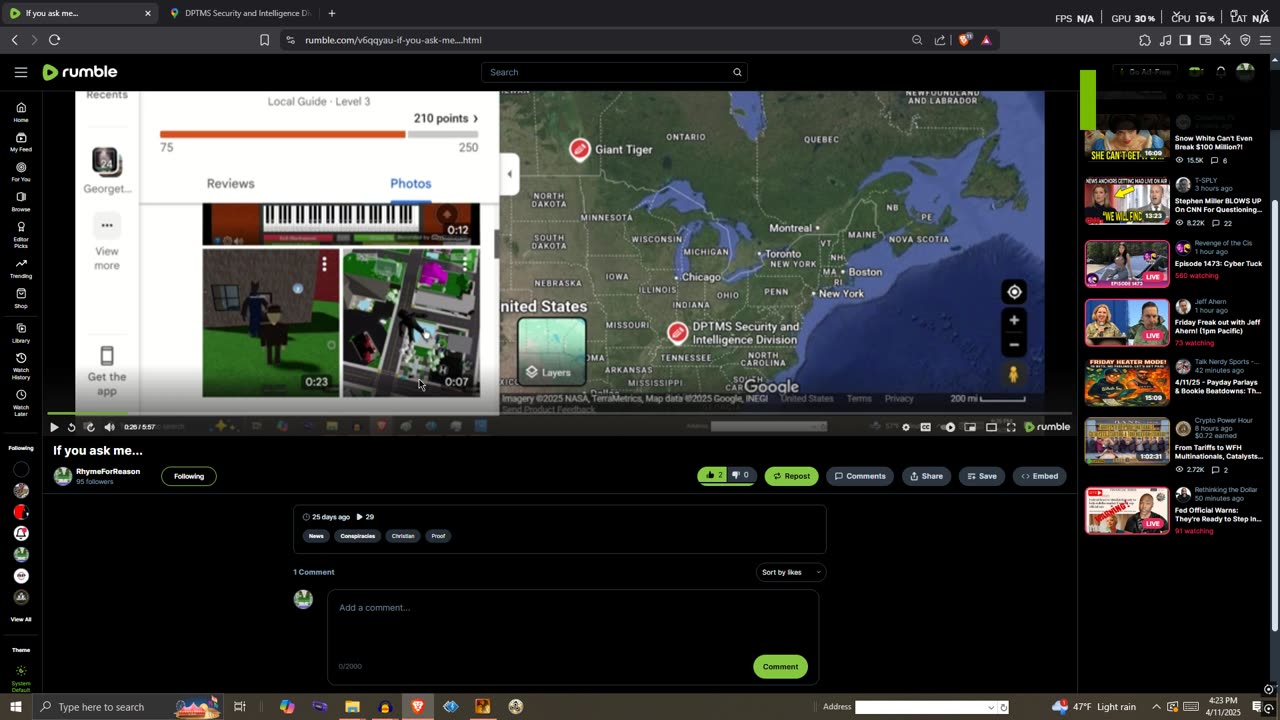Image resolution: width=1280 pixels, height=720 pixels.
Task: Select the Proof tag
Action: [438, 536]
